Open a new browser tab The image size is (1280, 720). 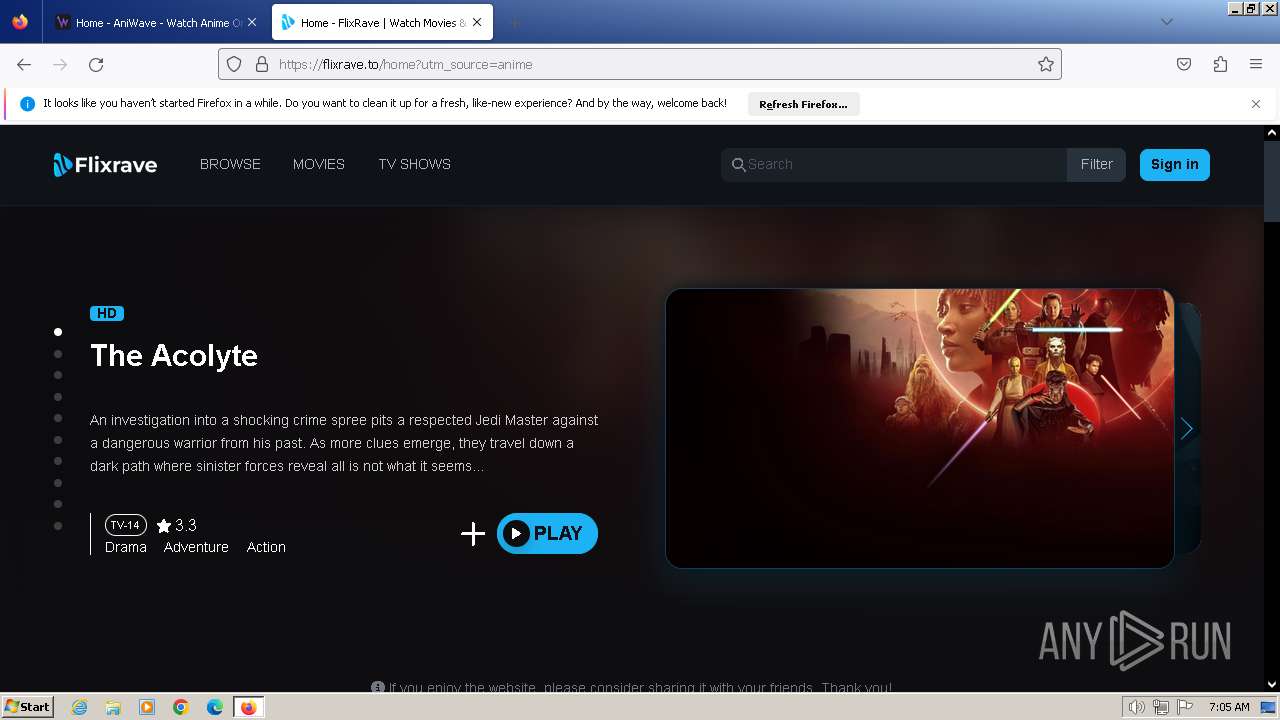coord(514,22)
